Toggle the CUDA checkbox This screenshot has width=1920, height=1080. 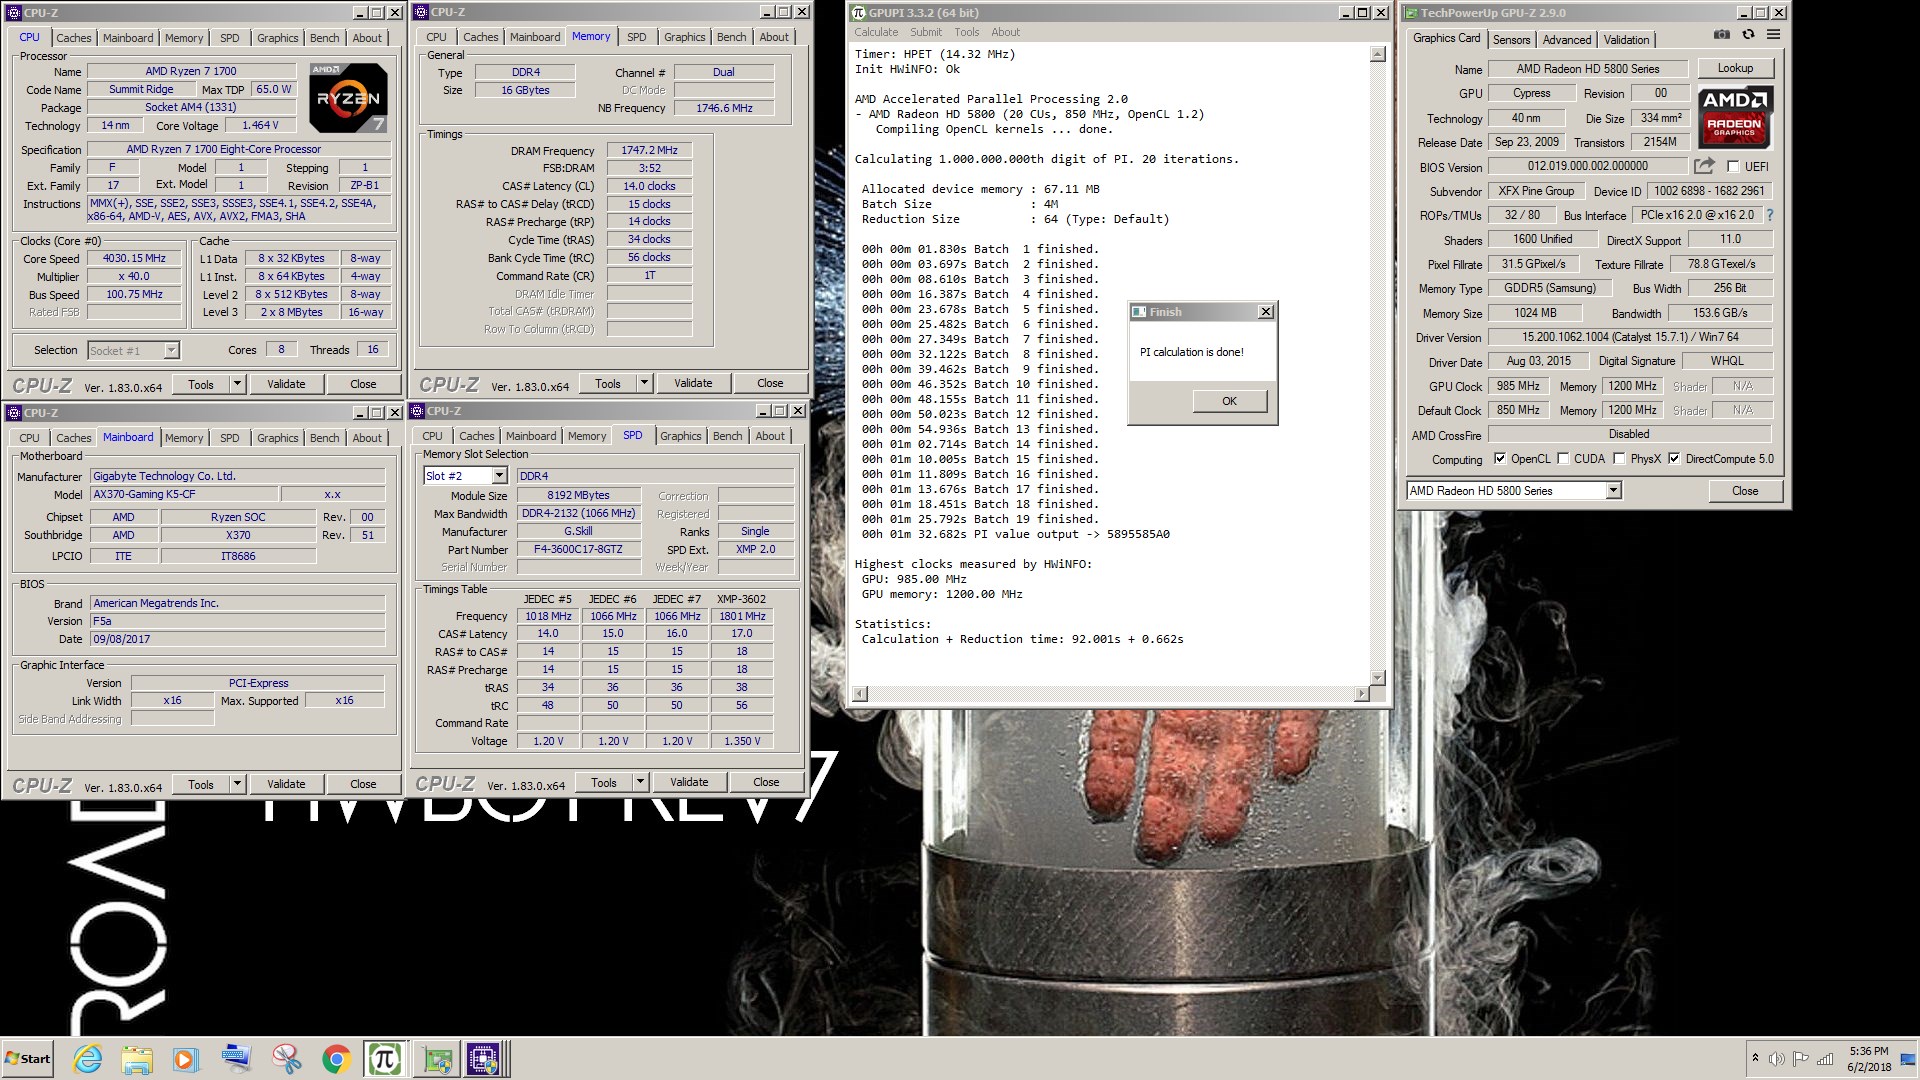(x=1563, y=459)
